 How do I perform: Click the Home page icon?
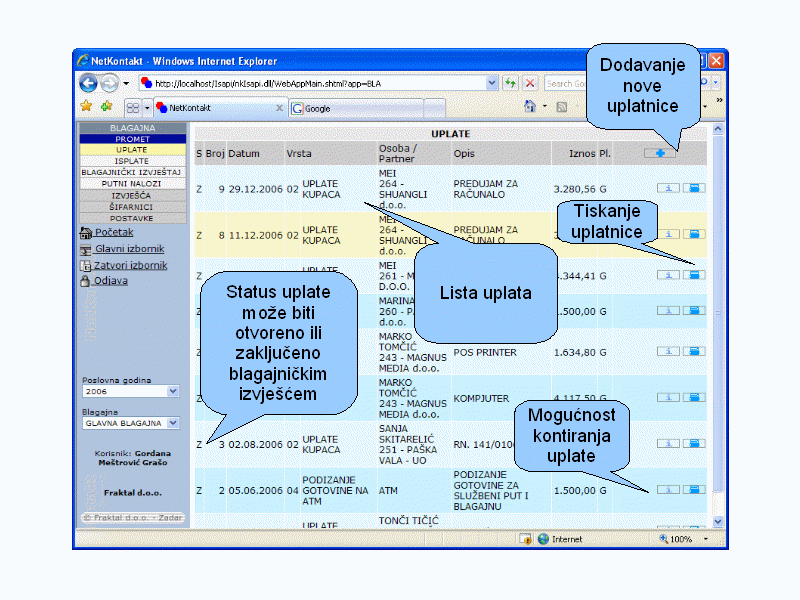tap(530, 106)
